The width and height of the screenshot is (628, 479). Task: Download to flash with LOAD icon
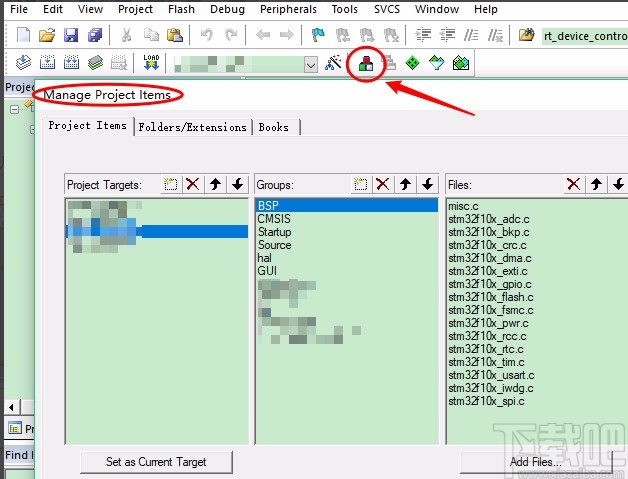tap(151, 63)
